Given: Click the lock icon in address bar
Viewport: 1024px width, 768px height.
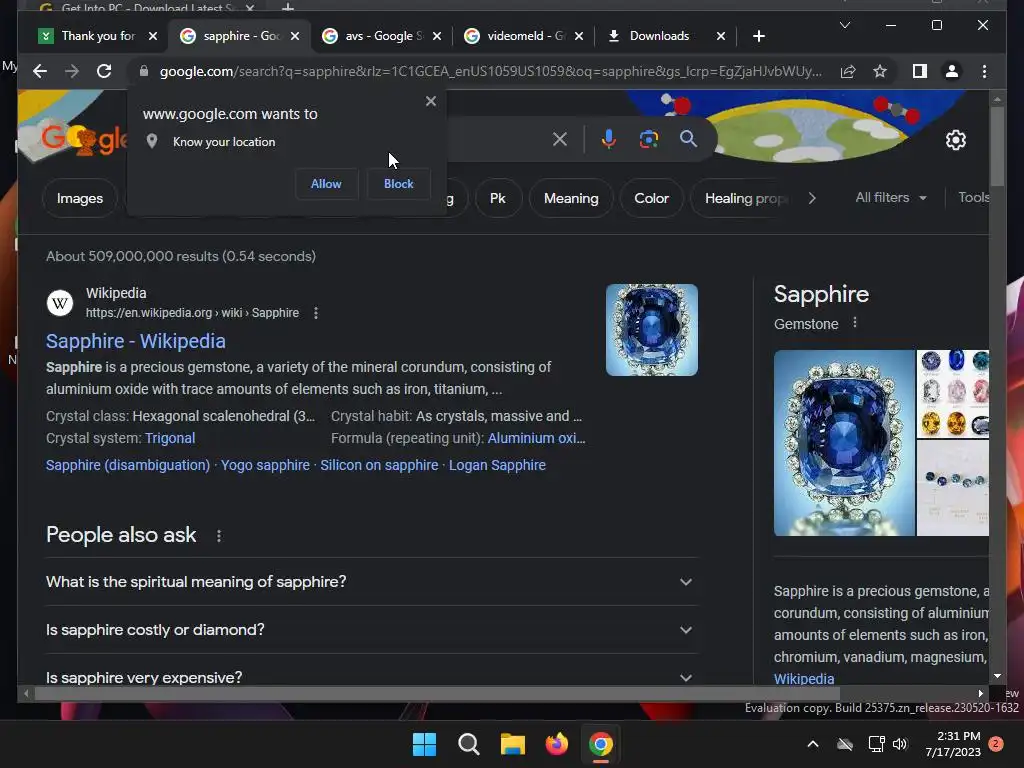Looking at the screenshot, I should [144, 71].
